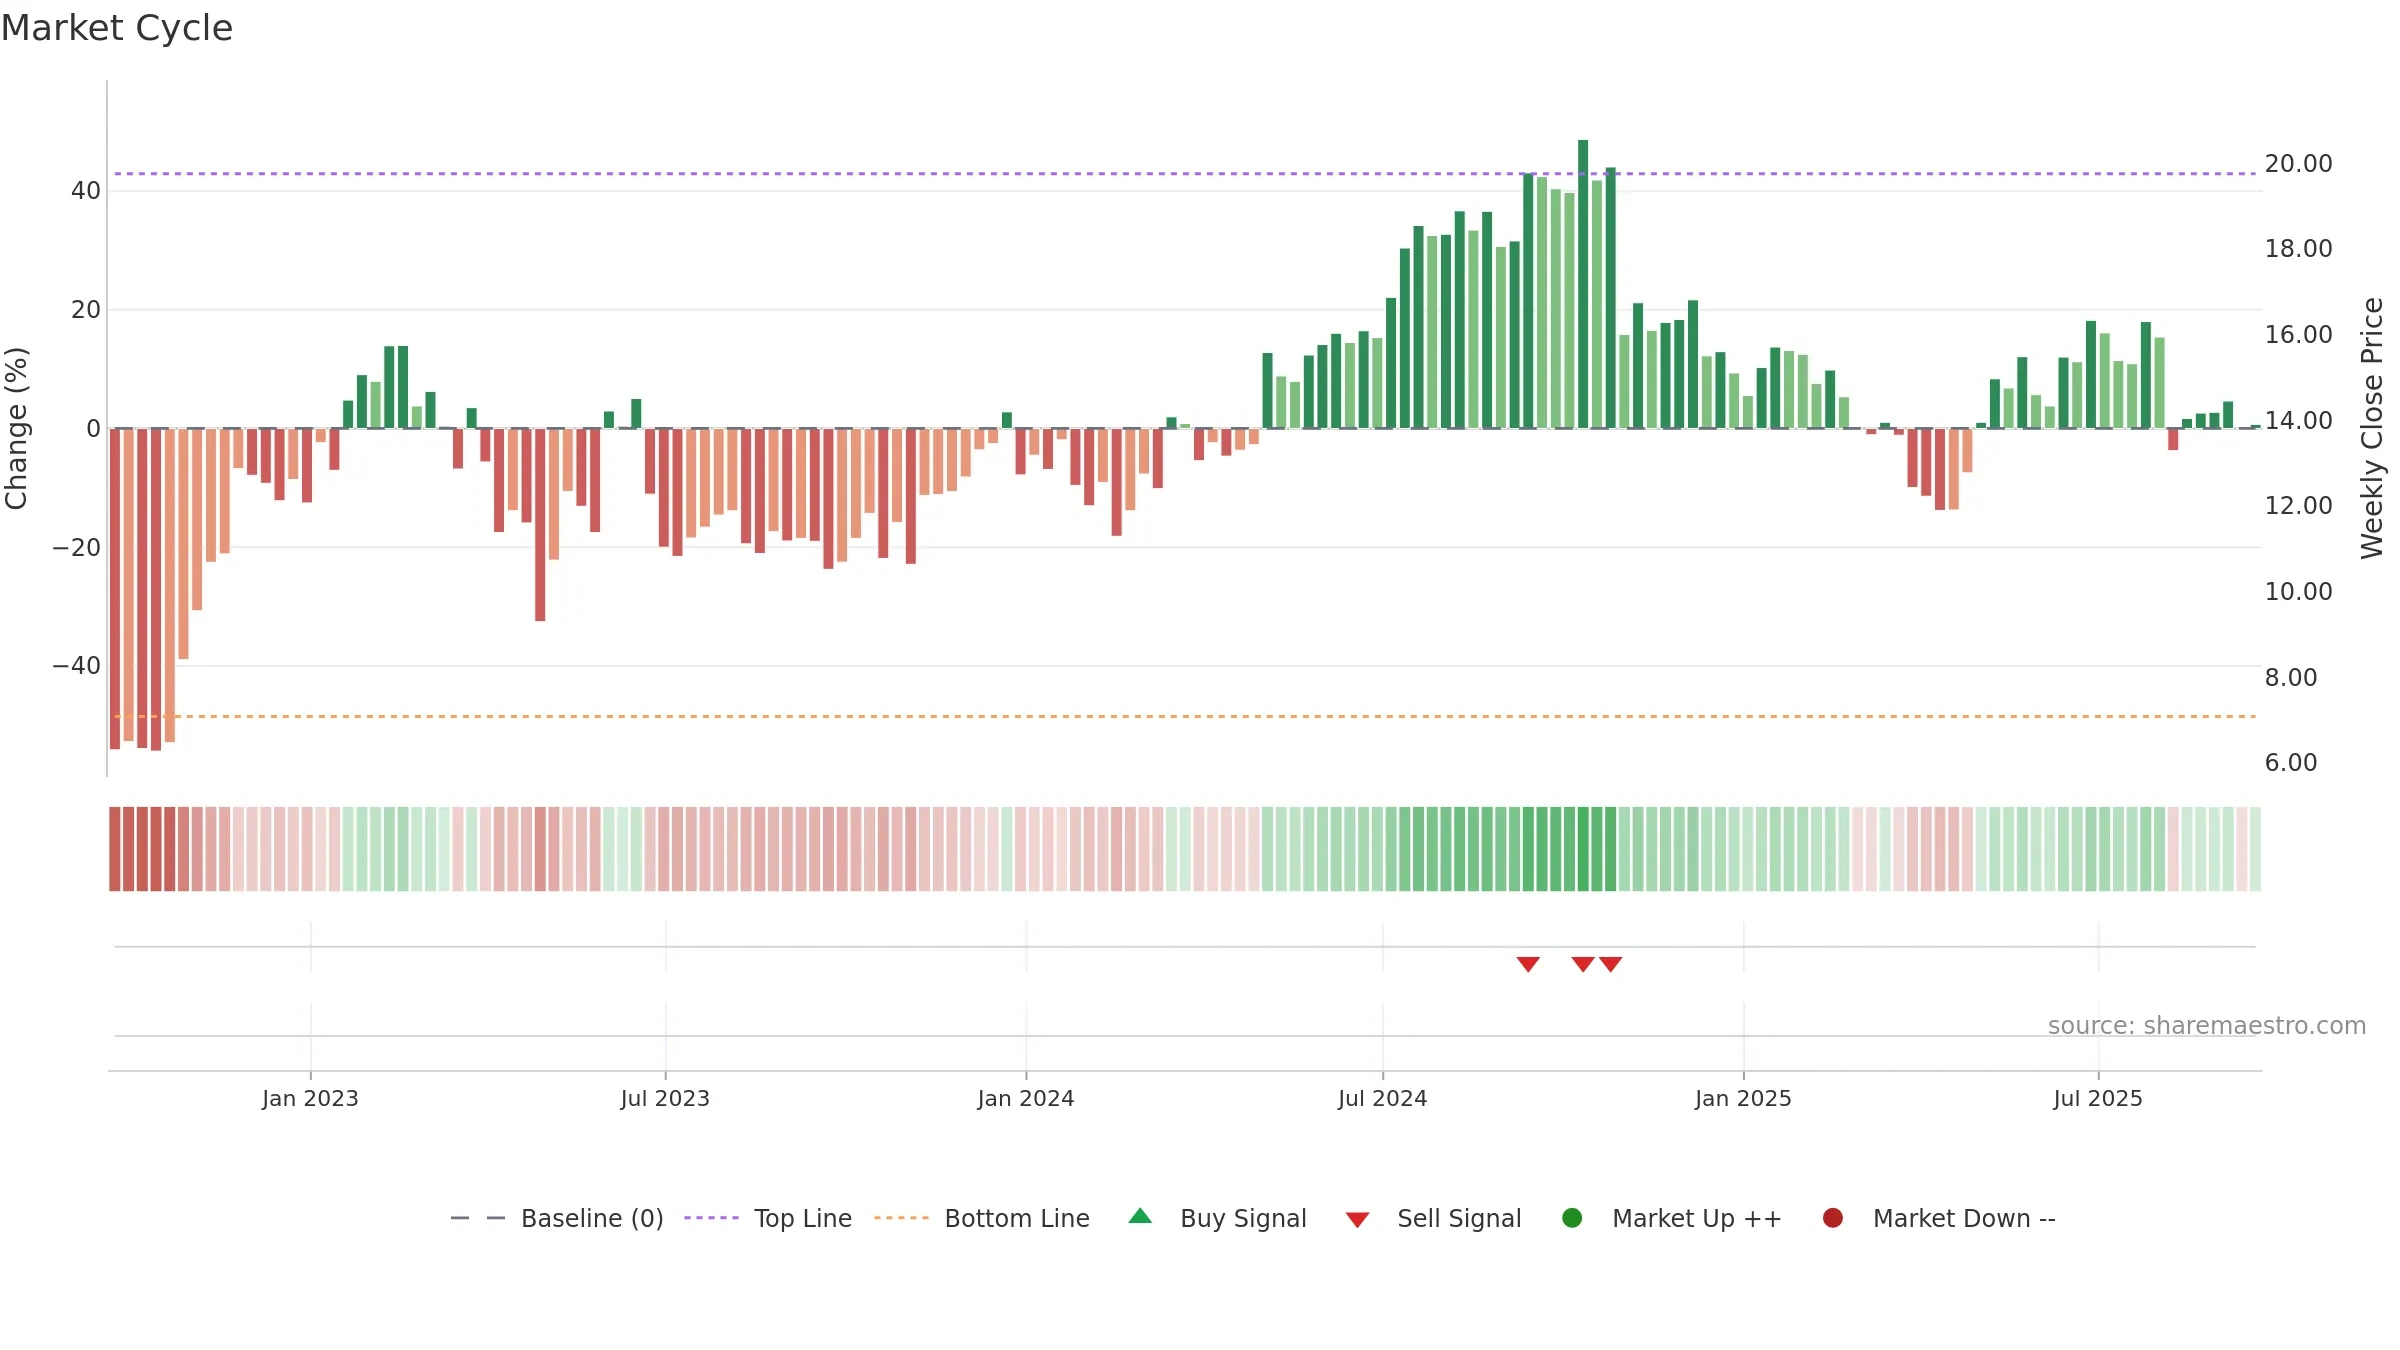Click the green Buy Signal triangle icon
This screenshot has width=2400, height=1350.
(1140, 1217)
